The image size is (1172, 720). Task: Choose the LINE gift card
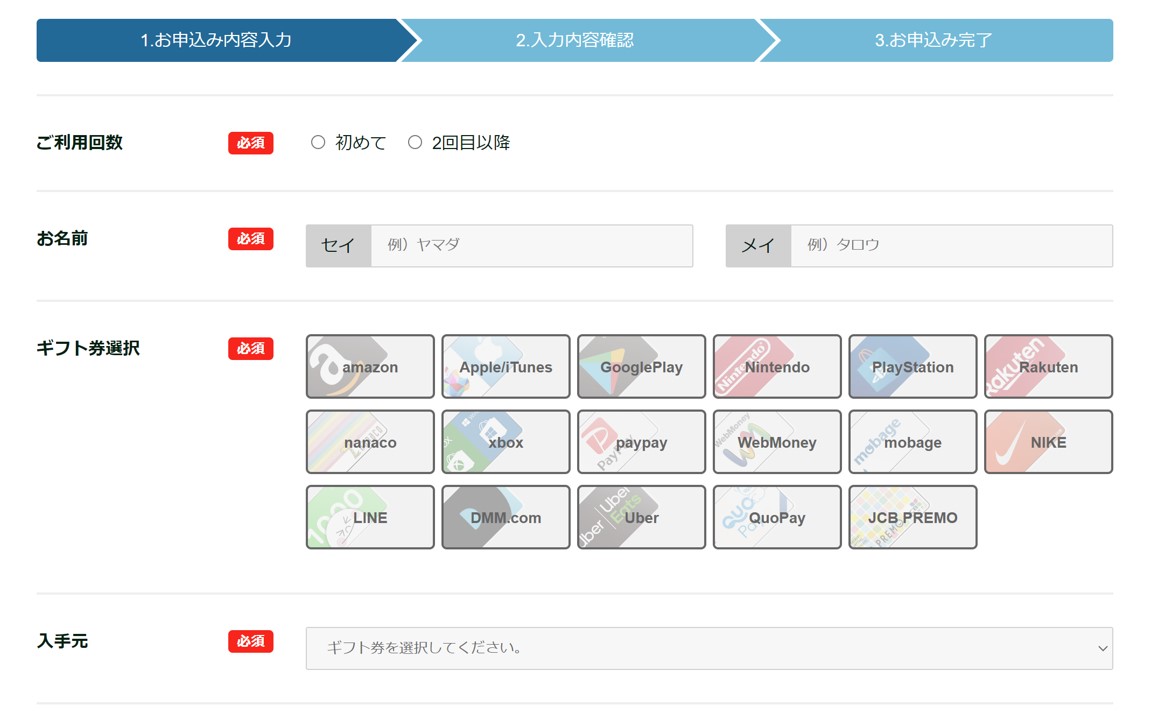point(370,517)
